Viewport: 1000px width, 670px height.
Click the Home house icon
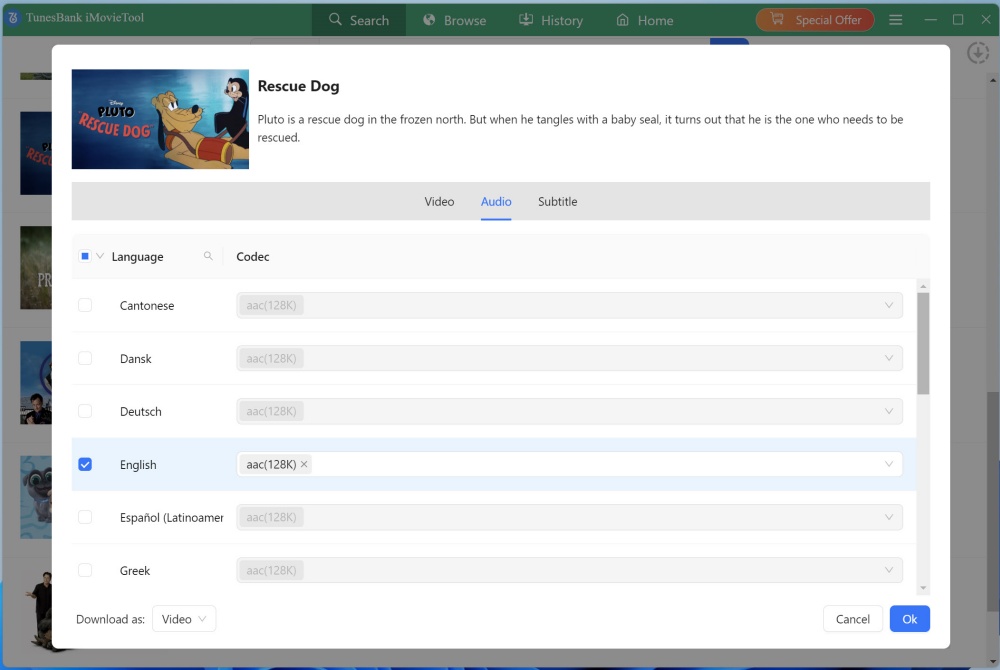click(x=623, y=20)
